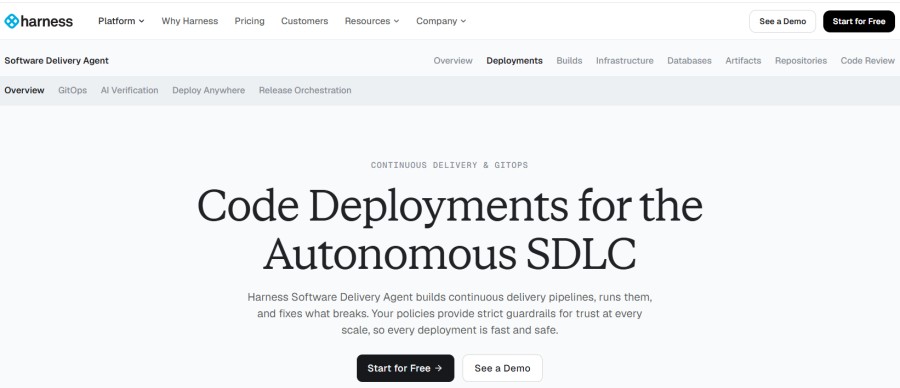Open the Why Harness page
This screenshot has height=388, width=900.
click(x=189, y=21)
